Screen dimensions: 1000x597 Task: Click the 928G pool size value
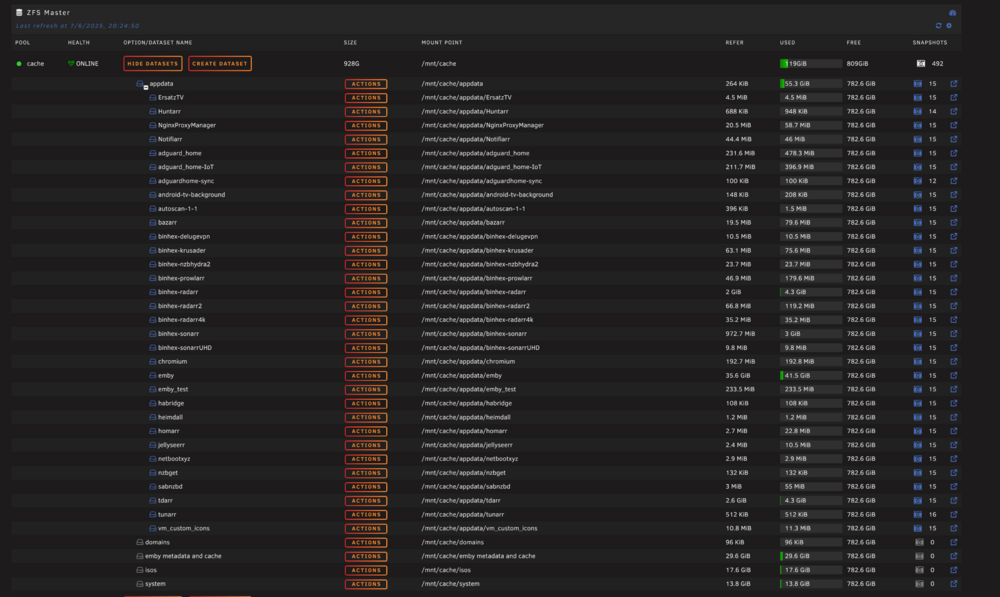(351, 64)
